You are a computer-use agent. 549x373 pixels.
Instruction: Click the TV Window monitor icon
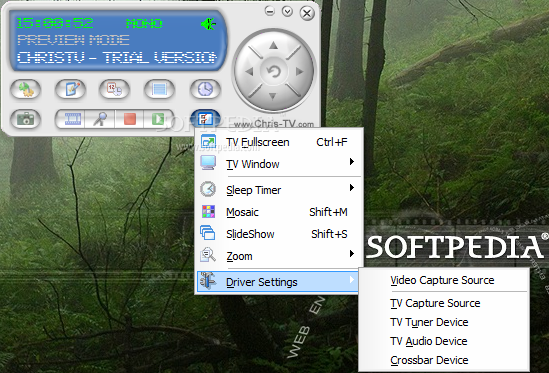pos(208,163)
